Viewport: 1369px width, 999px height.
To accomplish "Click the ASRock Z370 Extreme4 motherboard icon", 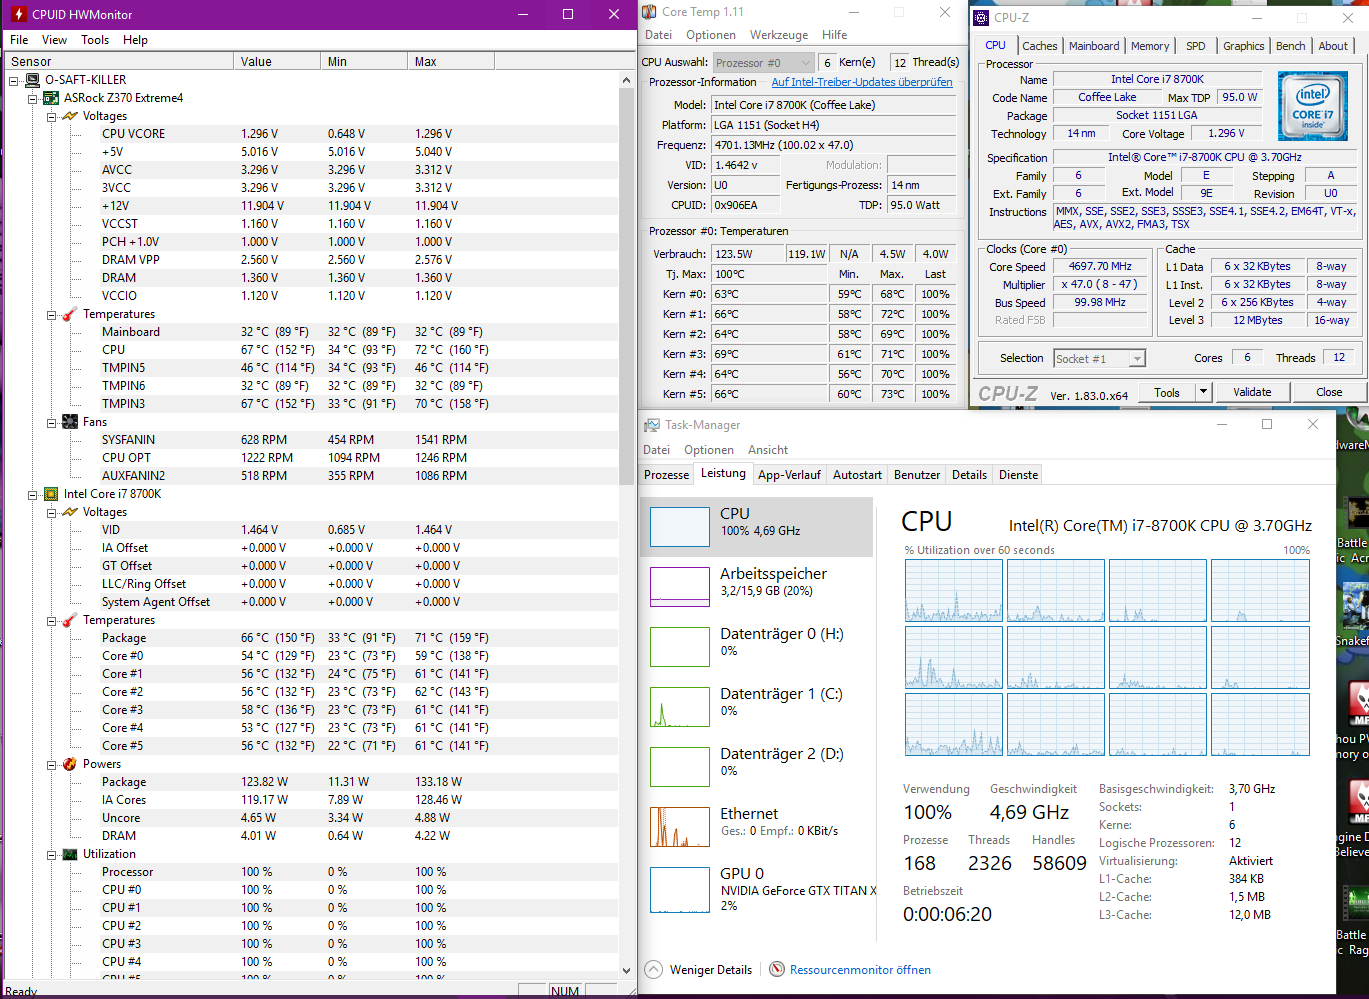I will click(51, 98).
